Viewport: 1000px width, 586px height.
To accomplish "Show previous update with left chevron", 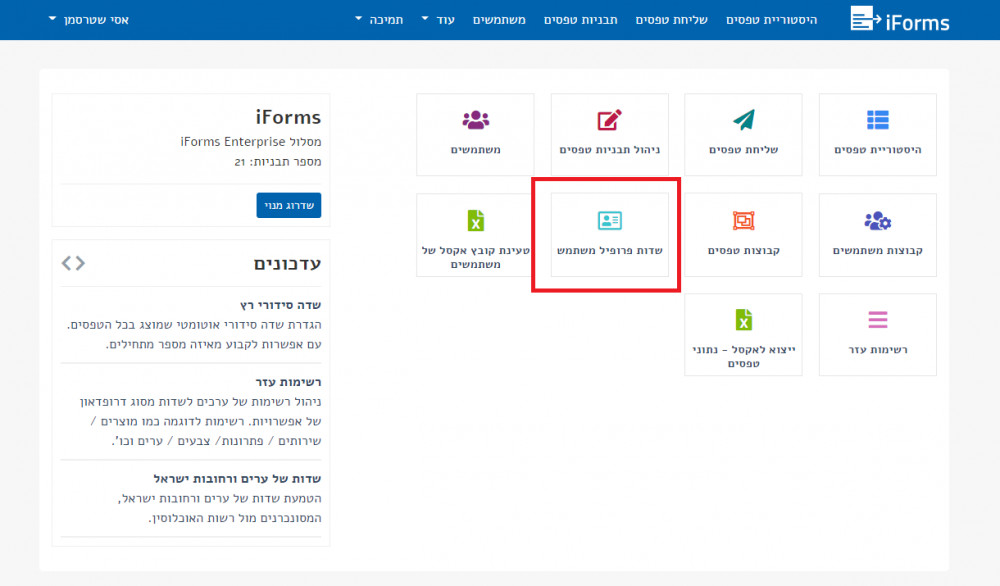I will point(66,263).
